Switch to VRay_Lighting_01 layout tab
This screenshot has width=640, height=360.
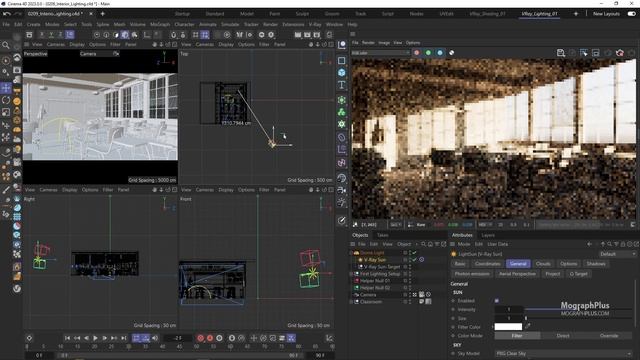click(539, 13)
